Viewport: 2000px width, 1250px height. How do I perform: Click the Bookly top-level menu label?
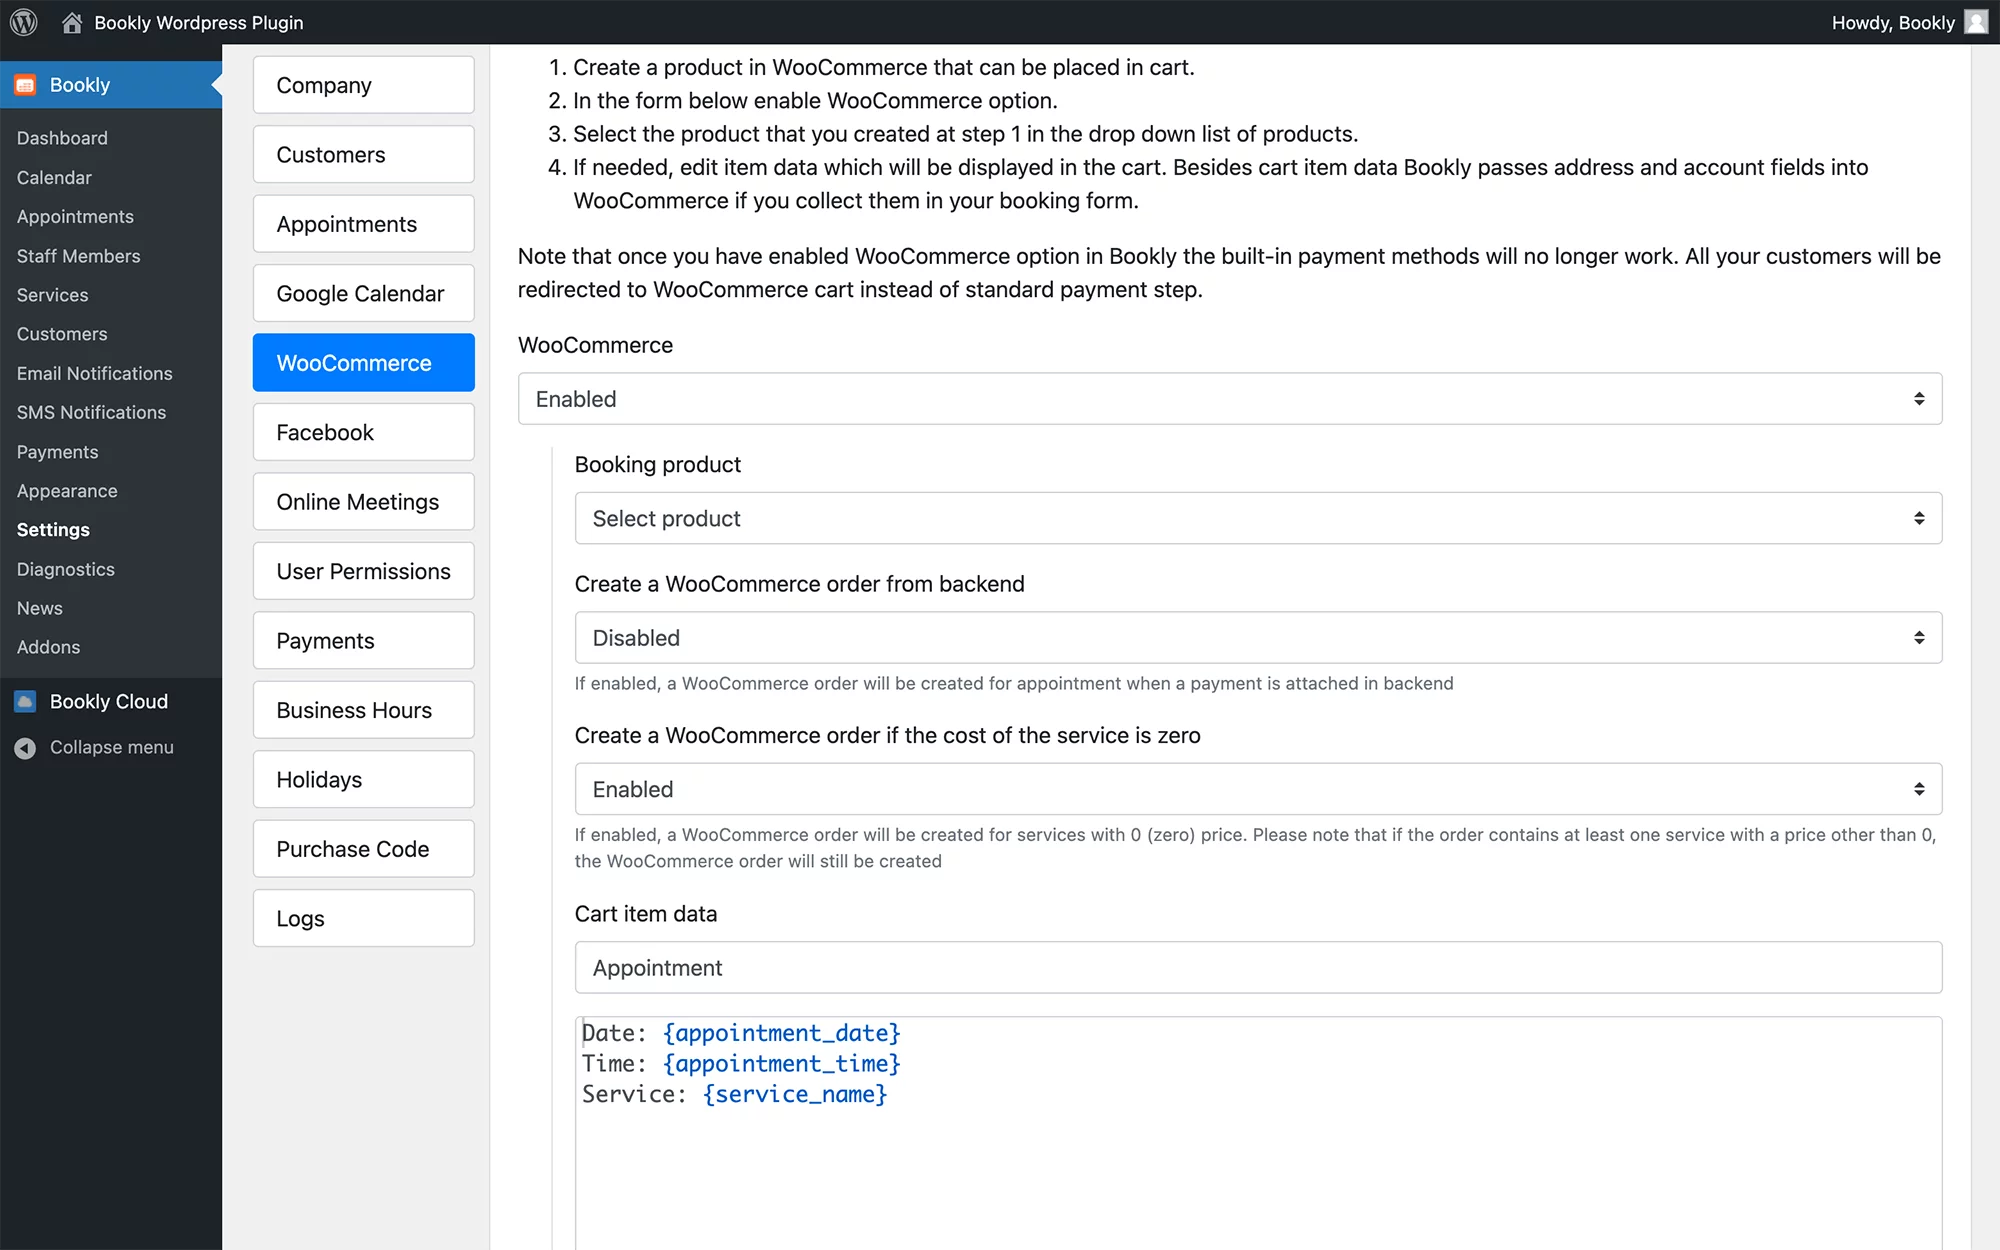80,85
